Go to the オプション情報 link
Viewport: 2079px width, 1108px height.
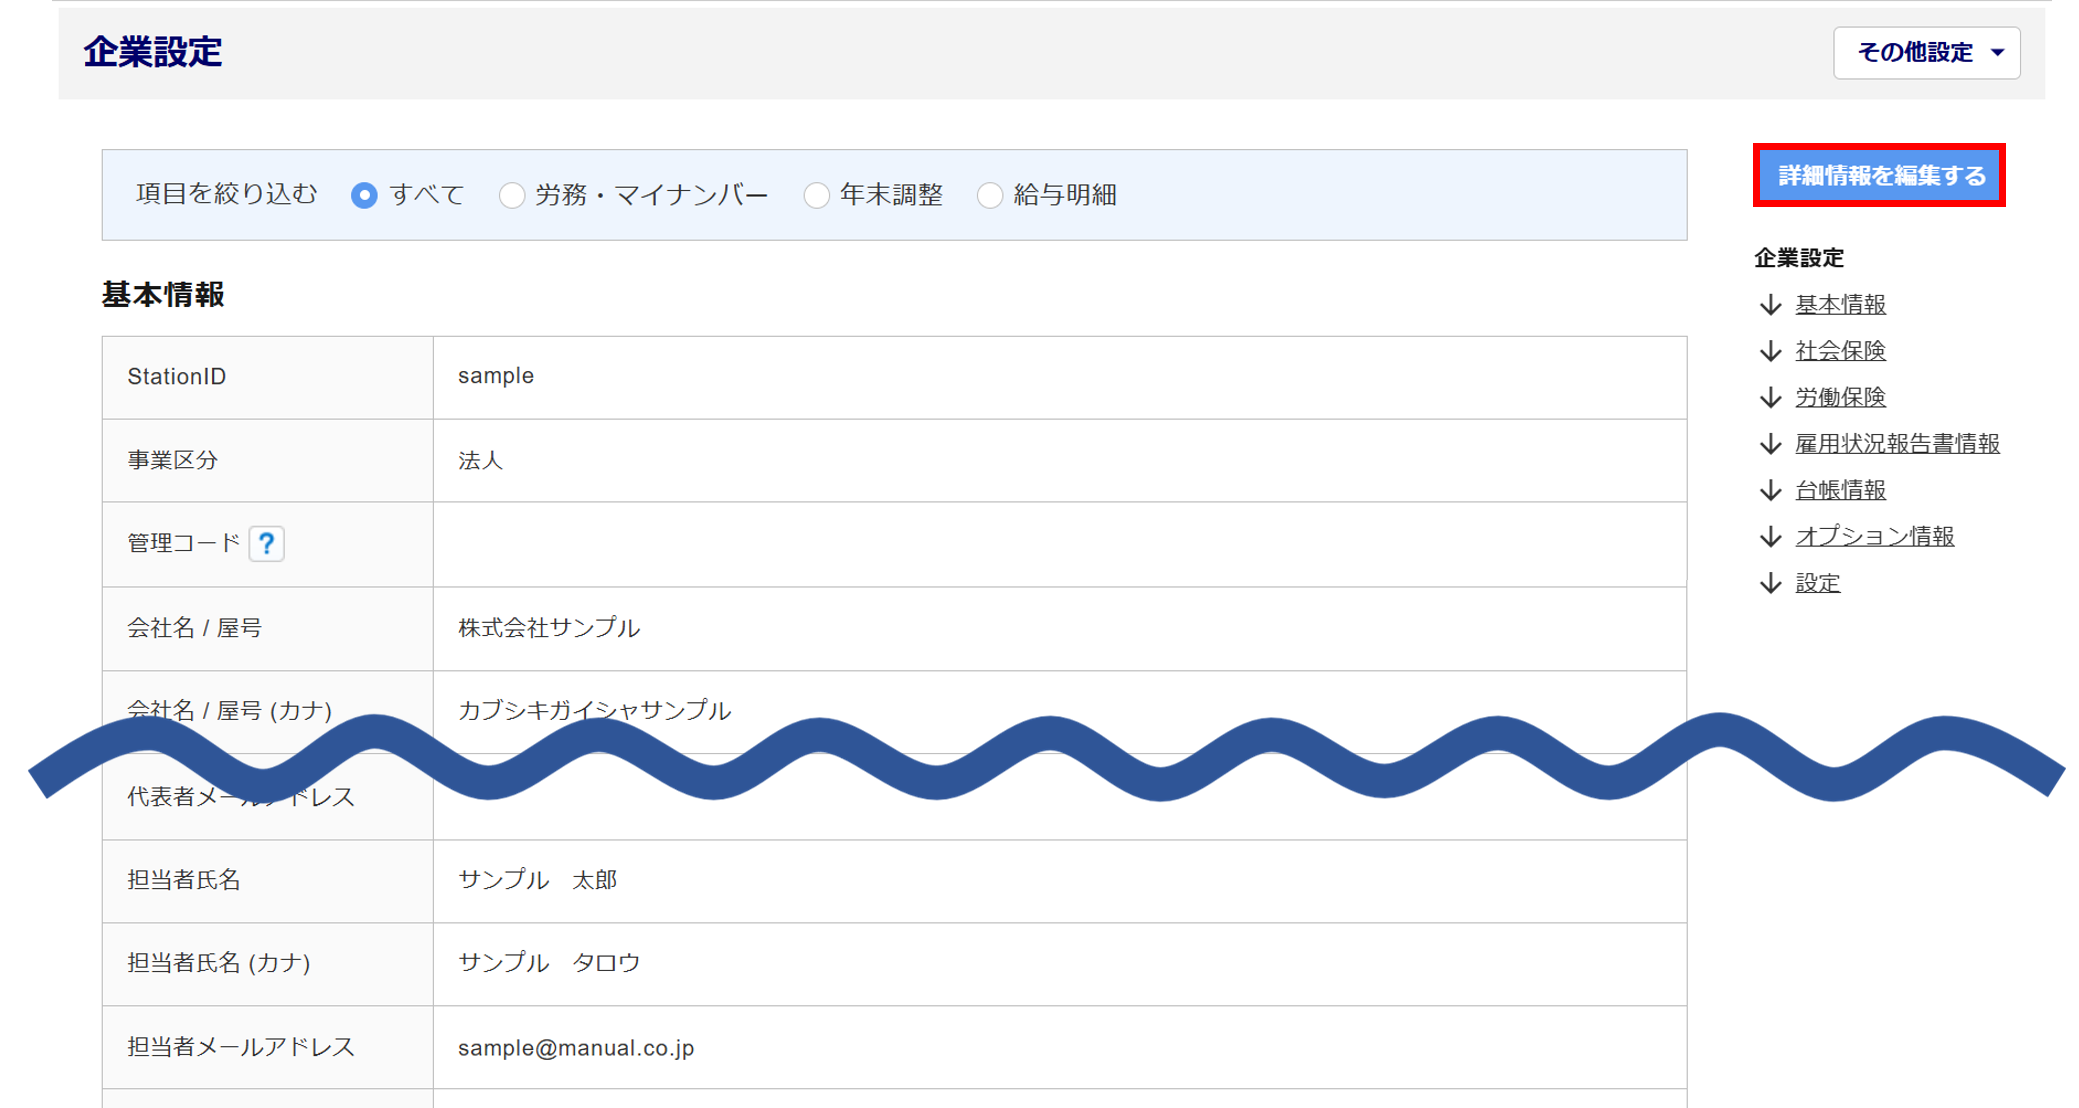[1874, 537]
